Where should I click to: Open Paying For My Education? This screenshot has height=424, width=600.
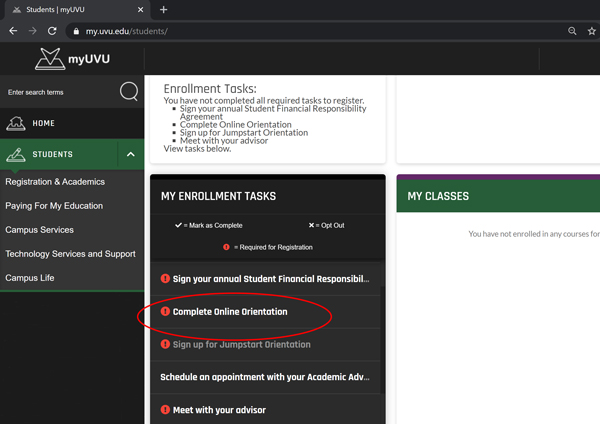tap(54, 206)
